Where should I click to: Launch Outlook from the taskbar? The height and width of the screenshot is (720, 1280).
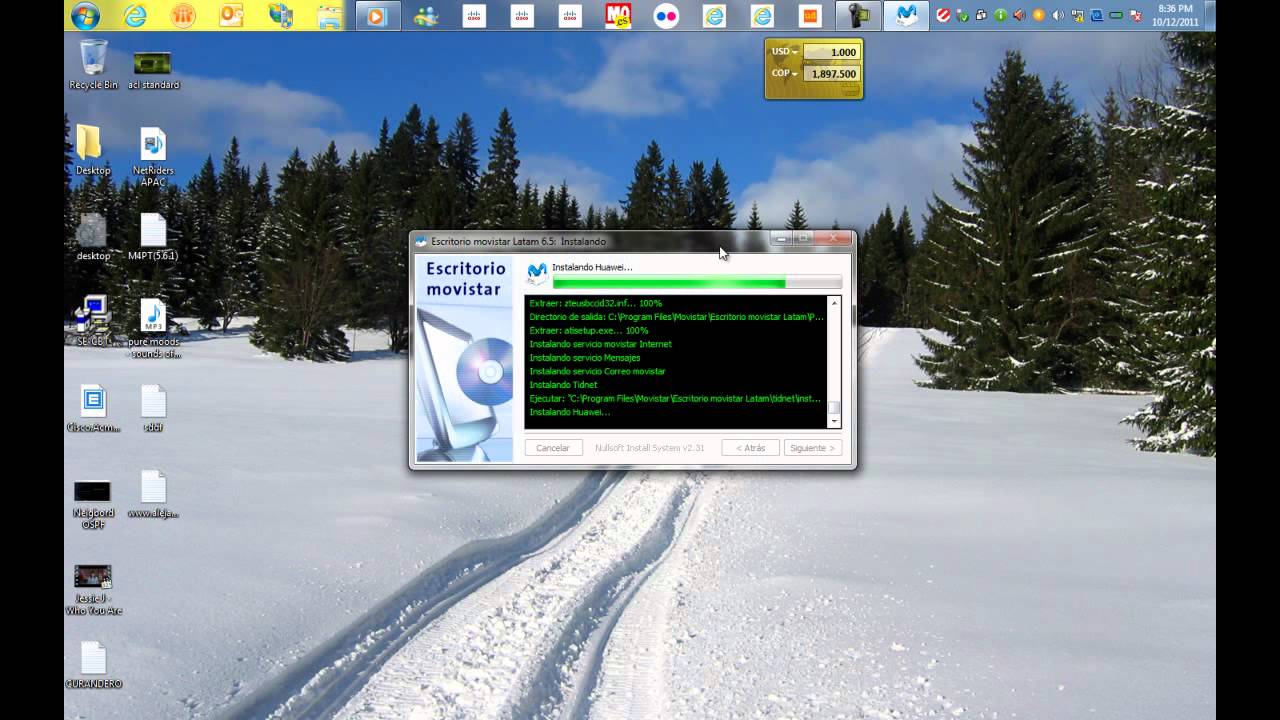pos(231,16)
